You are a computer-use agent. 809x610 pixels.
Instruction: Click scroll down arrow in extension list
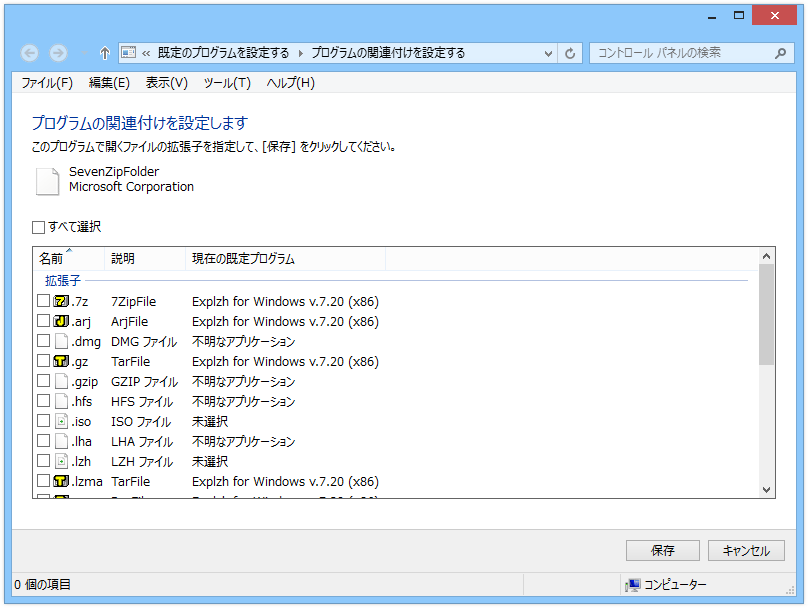766,490
